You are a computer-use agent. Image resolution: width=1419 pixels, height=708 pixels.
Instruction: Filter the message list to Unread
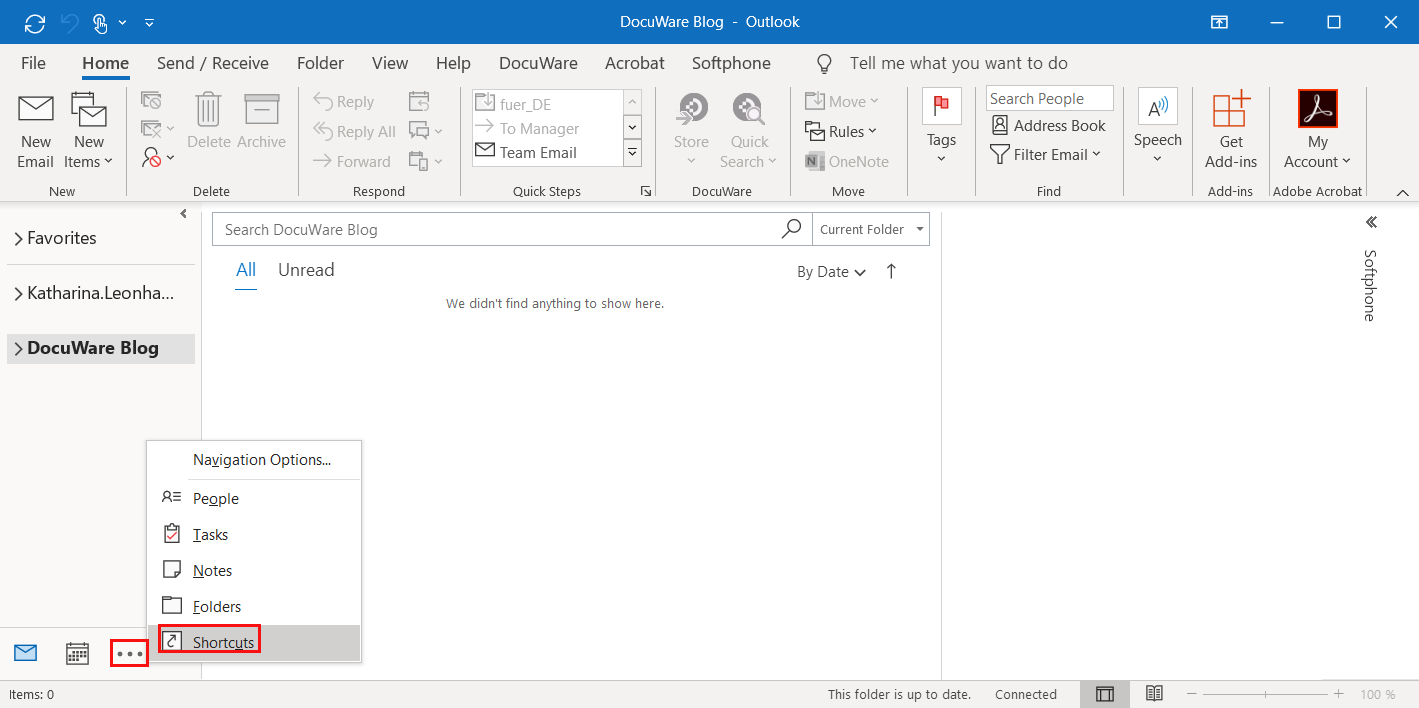coord(306,270)
